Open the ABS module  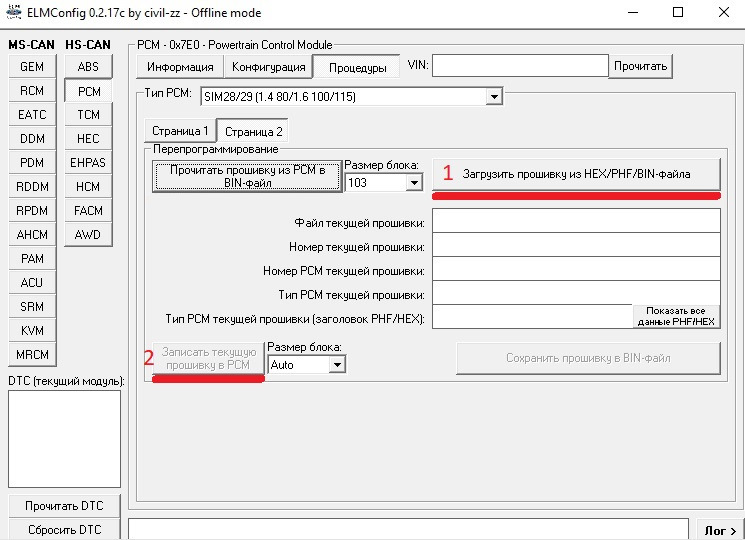coord(88,66)
